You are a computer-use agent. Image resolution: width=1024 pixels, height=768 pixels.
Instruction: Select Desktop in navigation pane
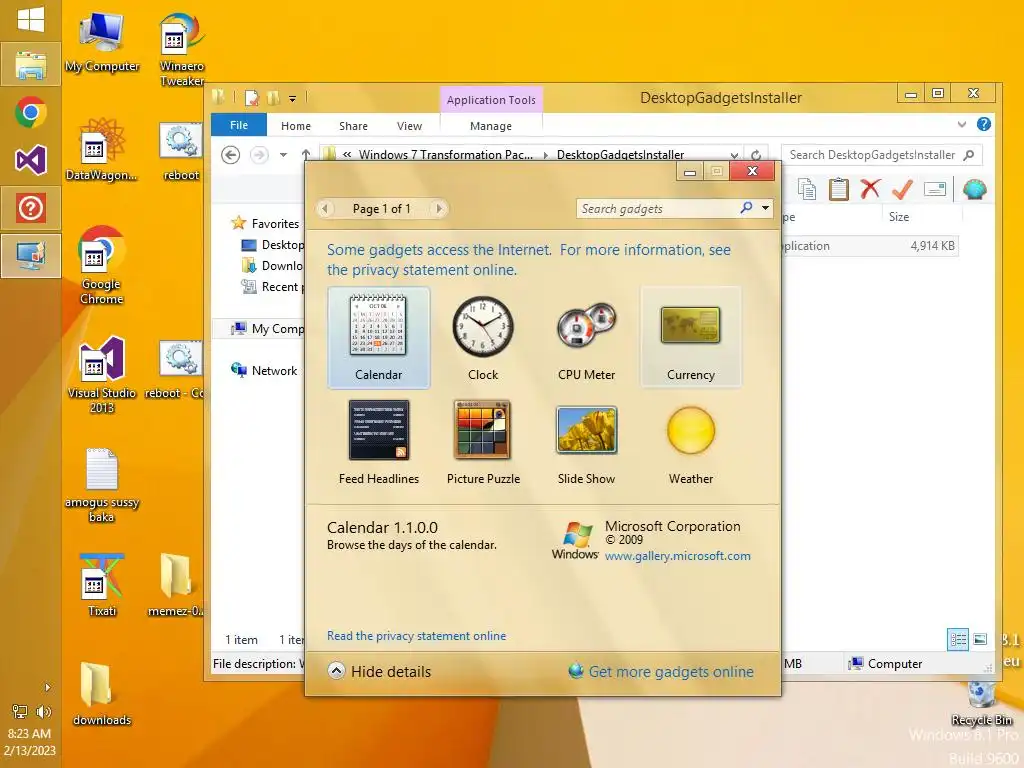pyautogui.click(x=272, y=245)
